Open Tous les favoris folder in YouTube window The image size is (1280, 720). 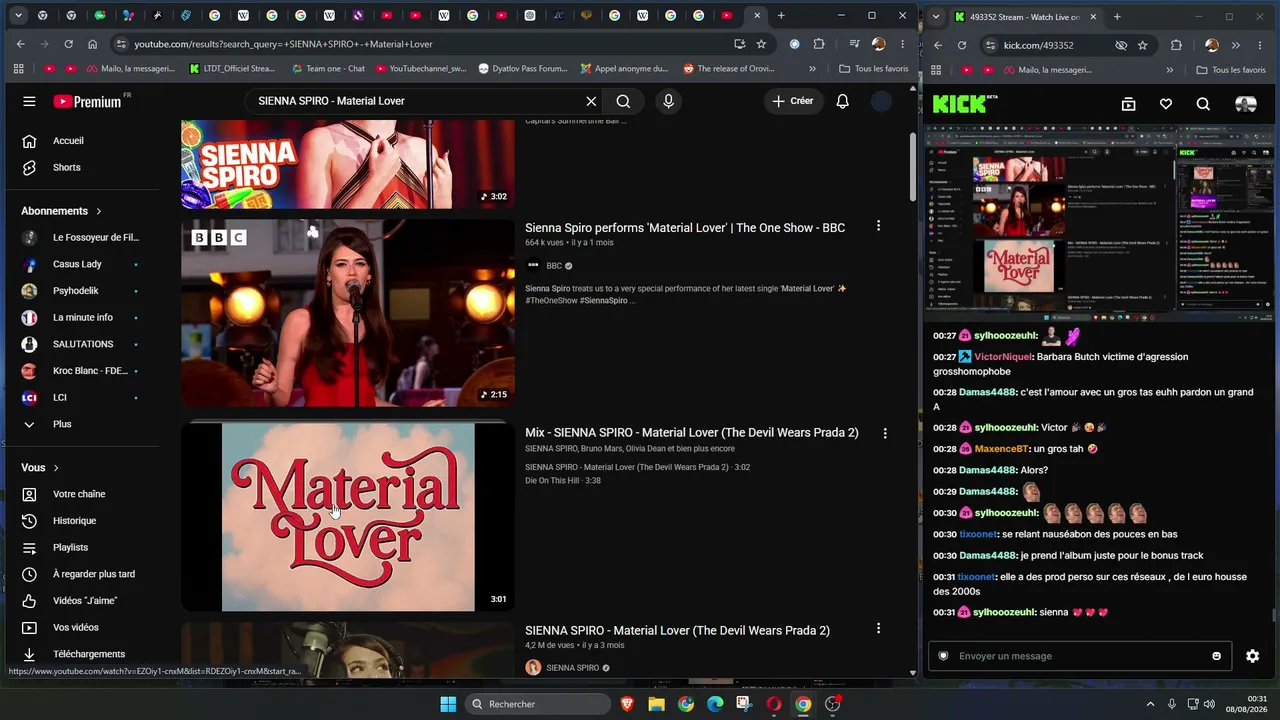(874, 69)
